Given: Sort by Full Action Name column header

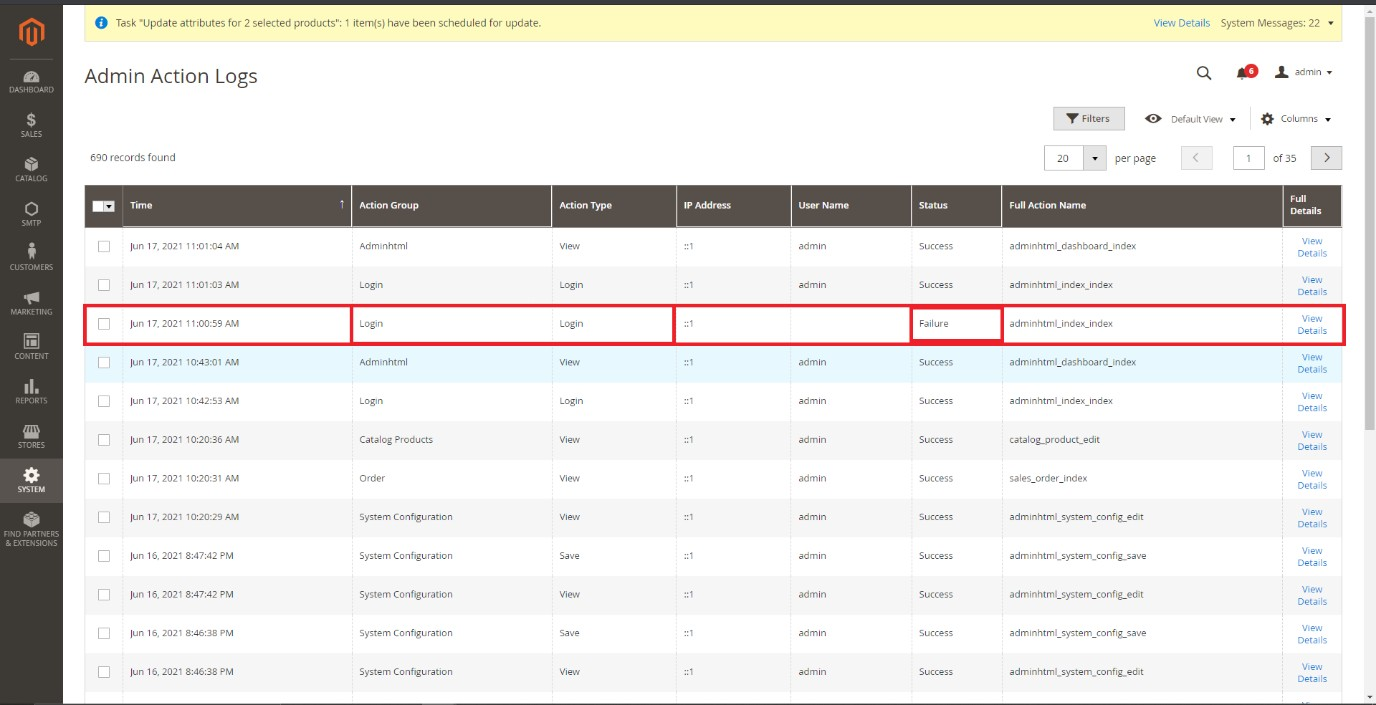Looking at the screenshot, I should point(1142,205).
